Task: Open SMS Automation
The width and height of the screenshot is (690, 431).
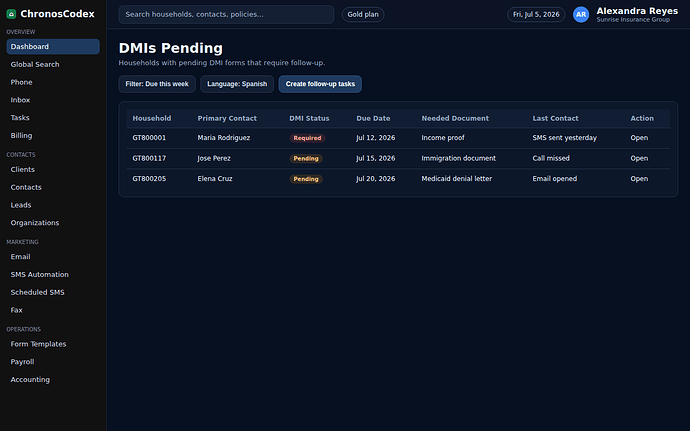Action: tap(53, 274)
